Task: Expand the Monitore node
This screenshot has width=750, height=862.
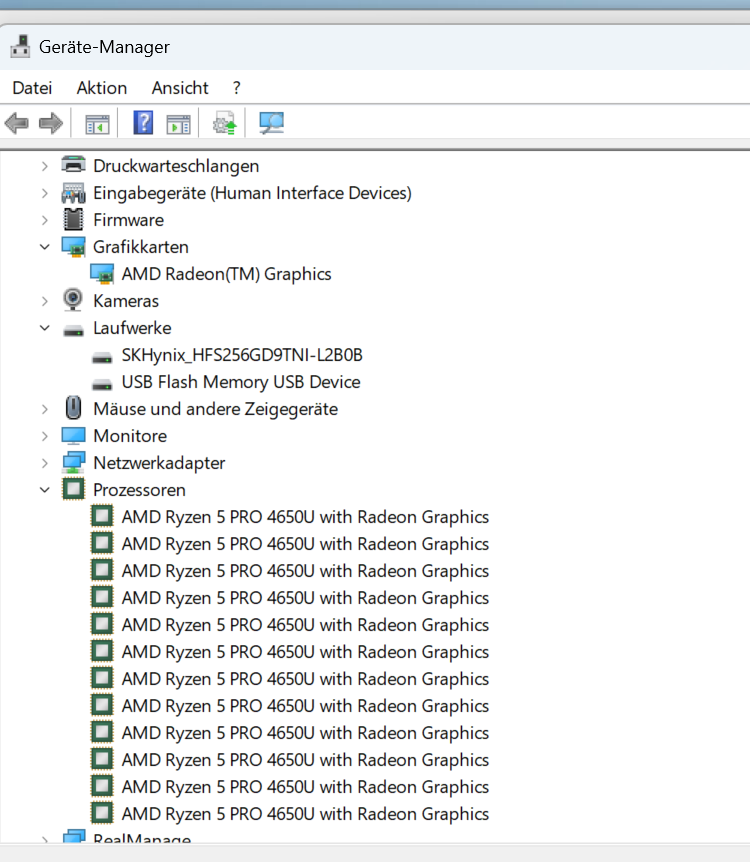Action: 45,436
